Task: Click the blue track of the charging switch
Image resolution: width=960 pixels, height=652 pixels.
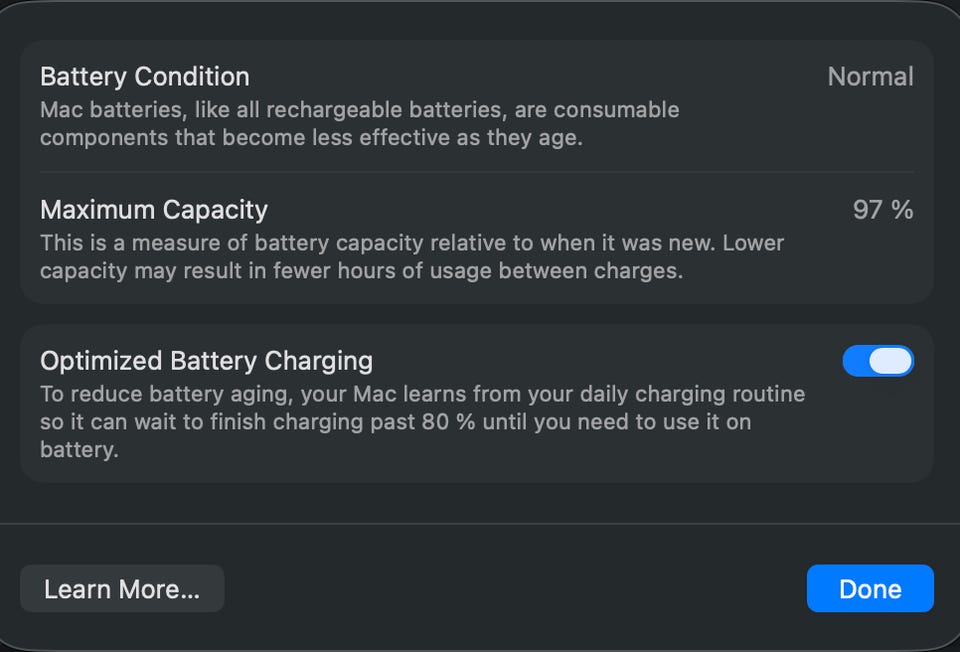Action: coord(856,361)
